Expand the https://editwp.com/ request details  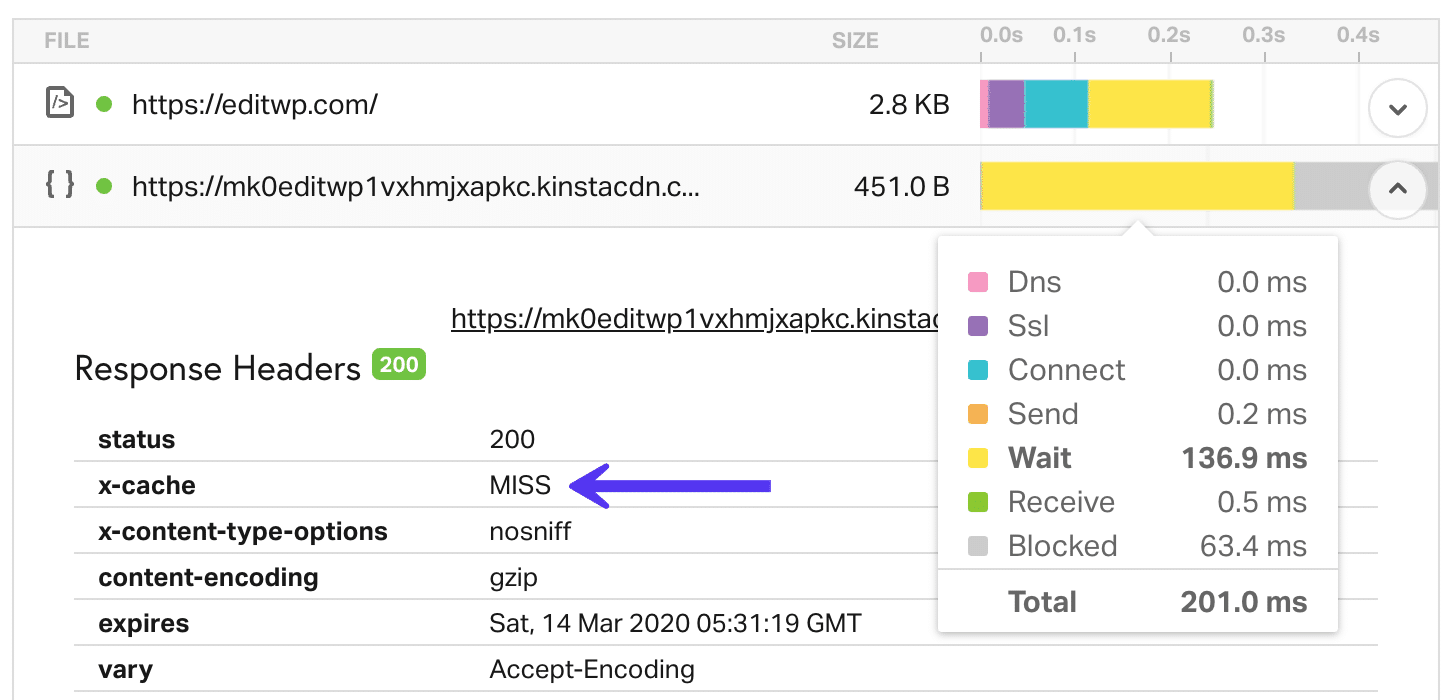pyautogui.click(x=1397, y=107)
